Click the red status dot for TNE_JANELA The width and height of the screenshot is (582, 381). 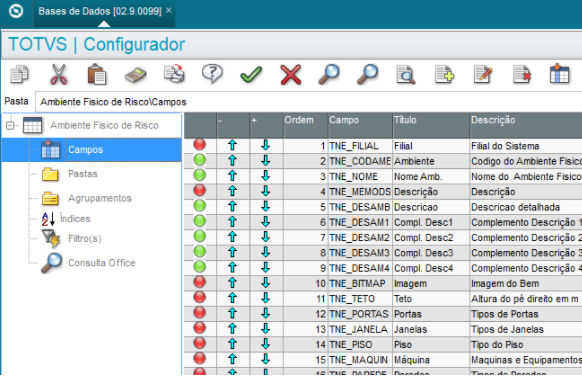click(x=200, y=328)
